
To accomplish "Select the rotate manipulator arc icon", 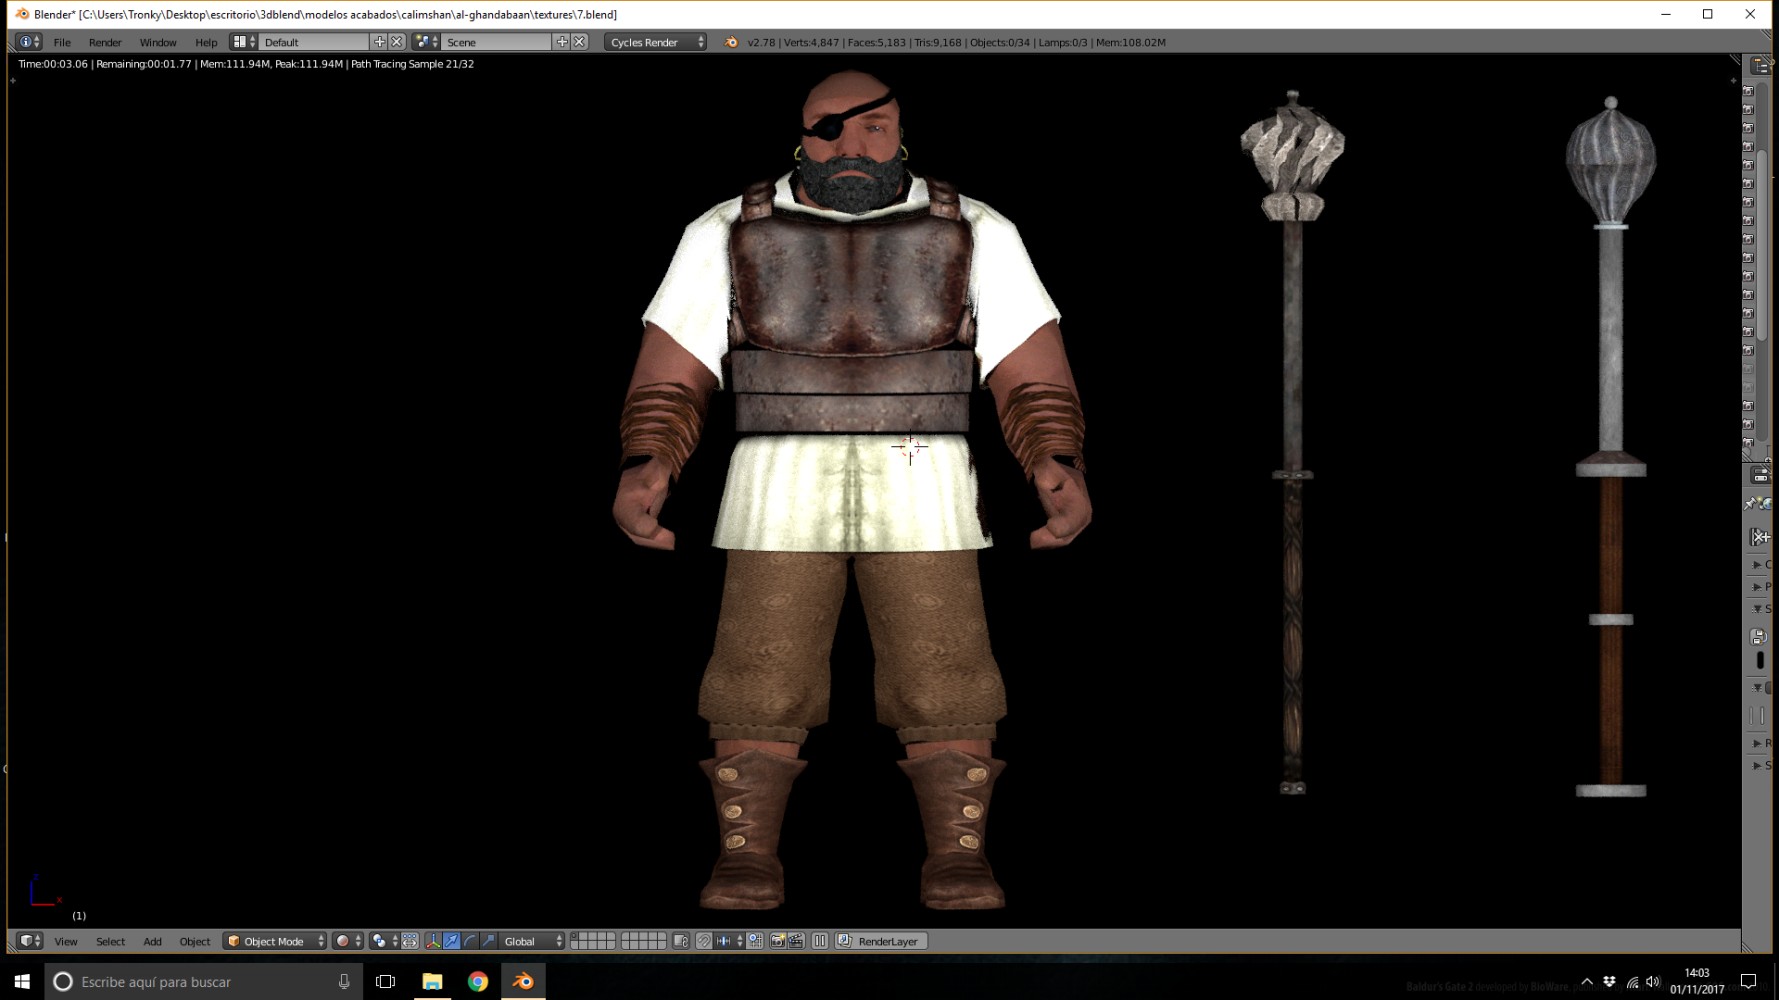I will (470, 941).
